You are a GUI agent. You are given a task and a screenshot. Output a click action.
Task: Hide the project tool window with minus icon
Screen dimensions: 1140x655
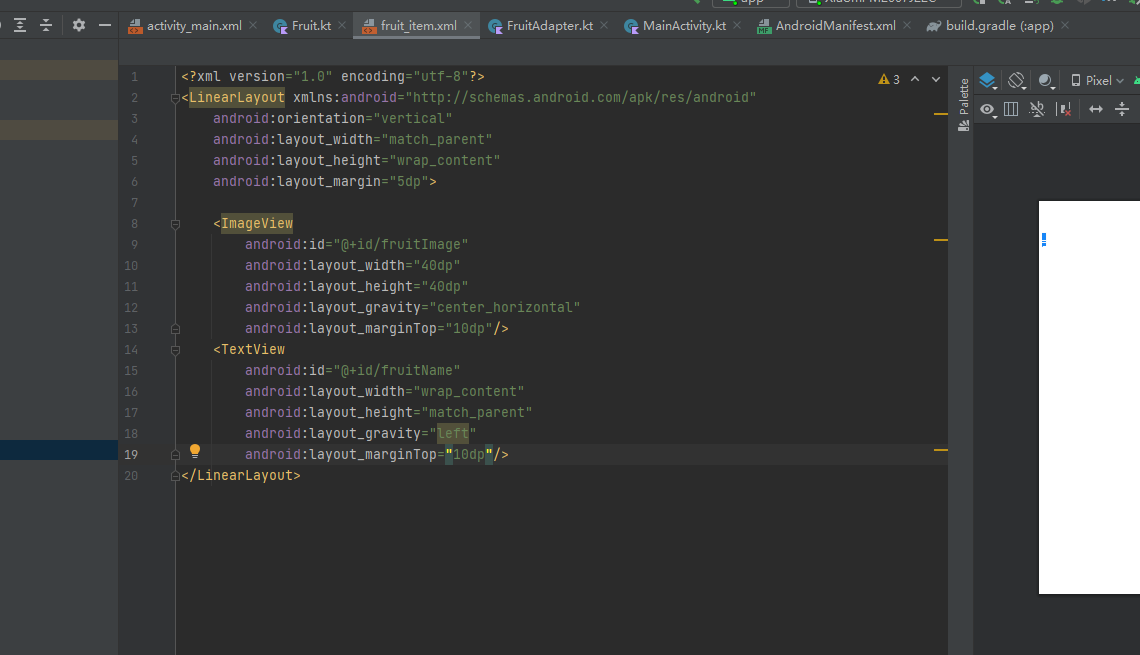105,25
